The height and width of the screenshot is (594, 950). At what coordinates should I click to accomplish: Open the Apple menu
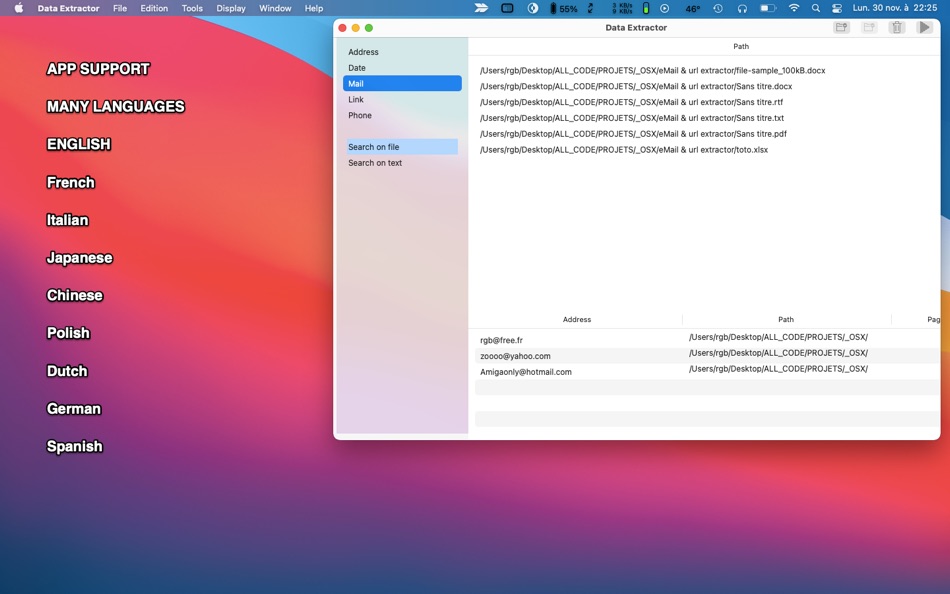coord(19,8)
